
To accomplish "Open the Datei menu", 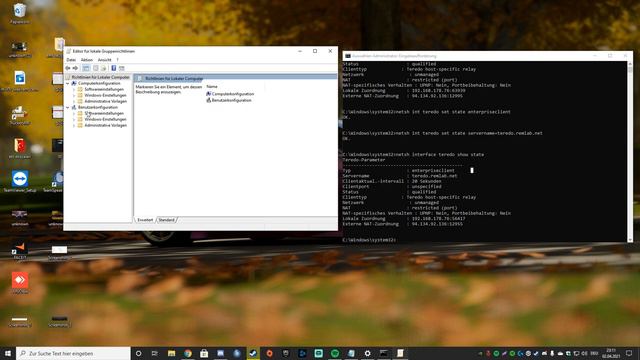I will pos(71,60).
